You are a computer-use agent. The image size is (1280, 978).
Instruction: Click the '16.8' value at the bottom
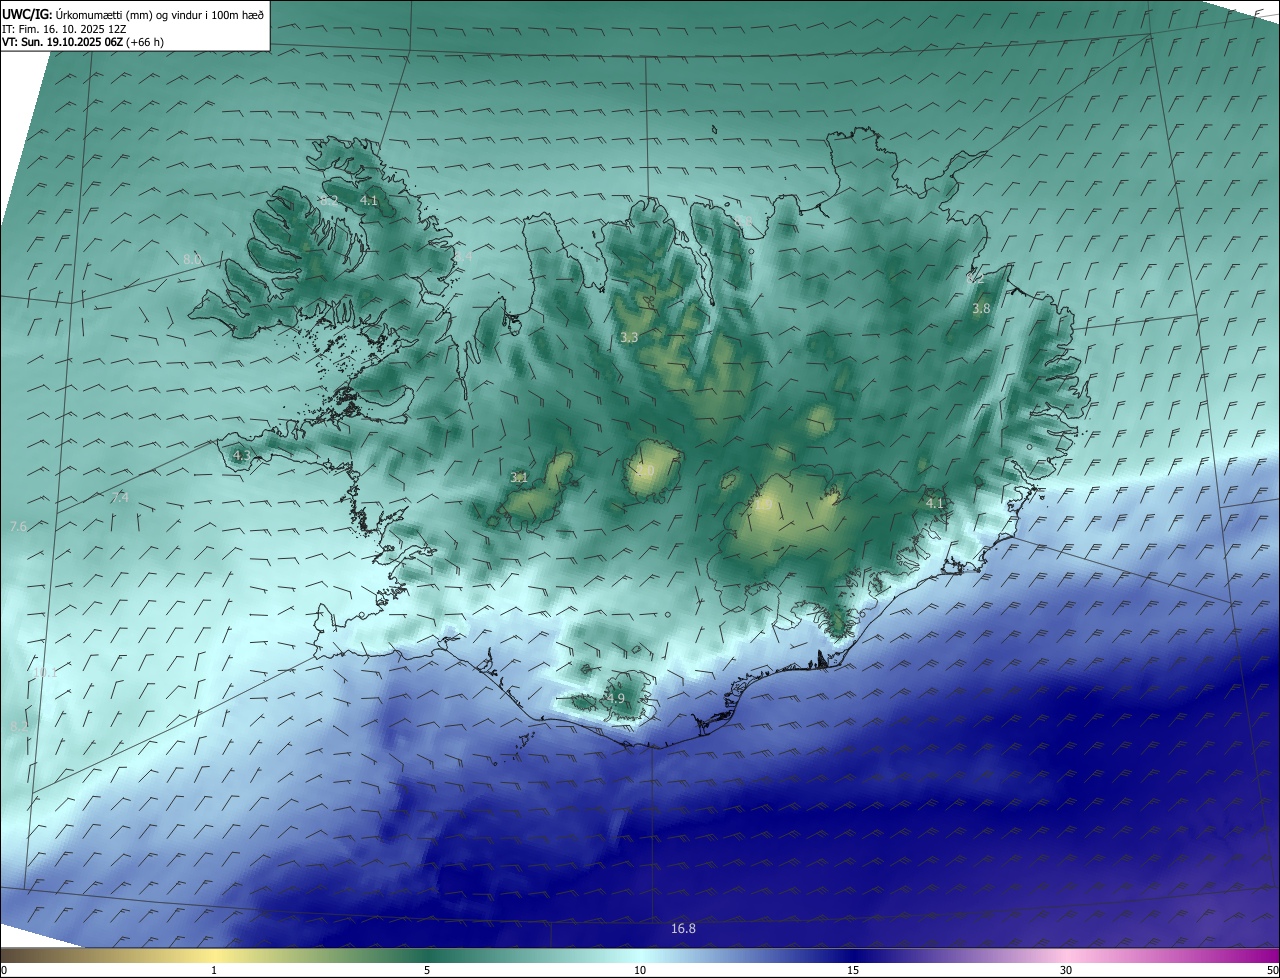tap(683, 929)
